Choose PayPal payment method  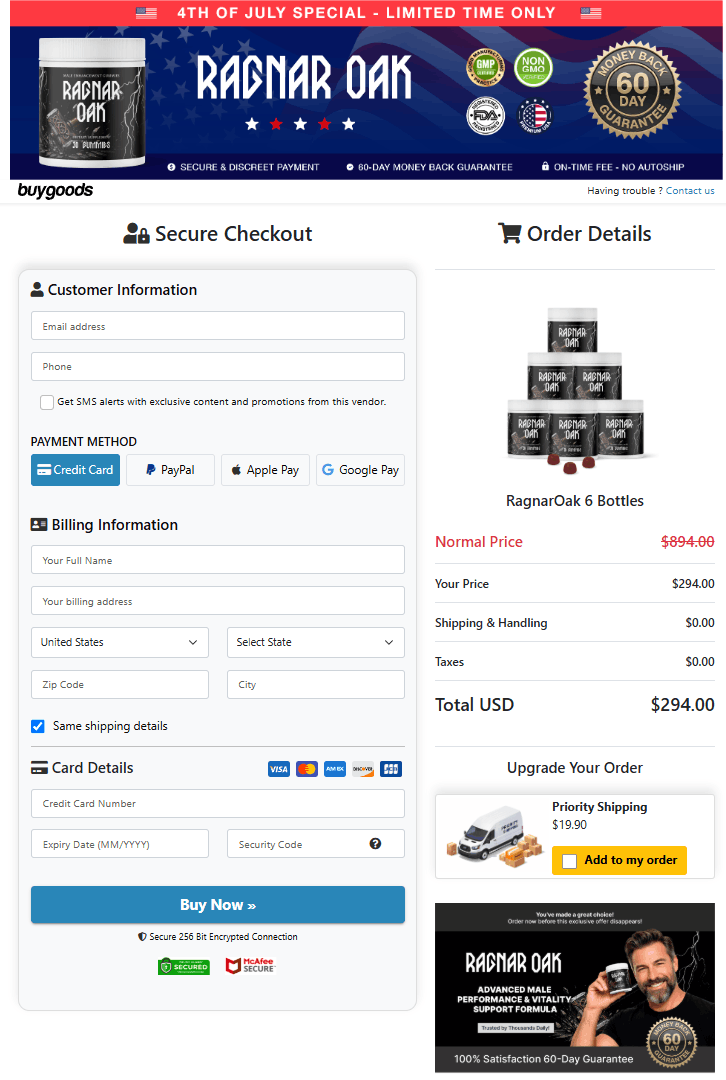(x=170, y=470)
